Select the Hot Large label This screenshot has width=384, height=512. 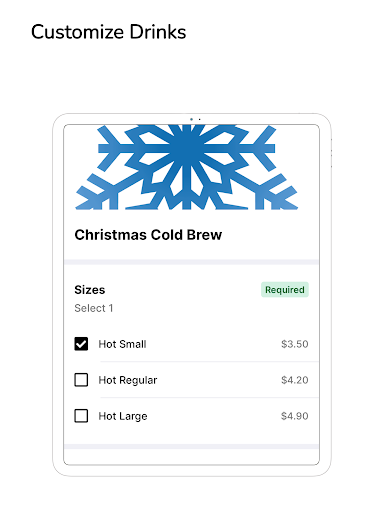point(123,416)
